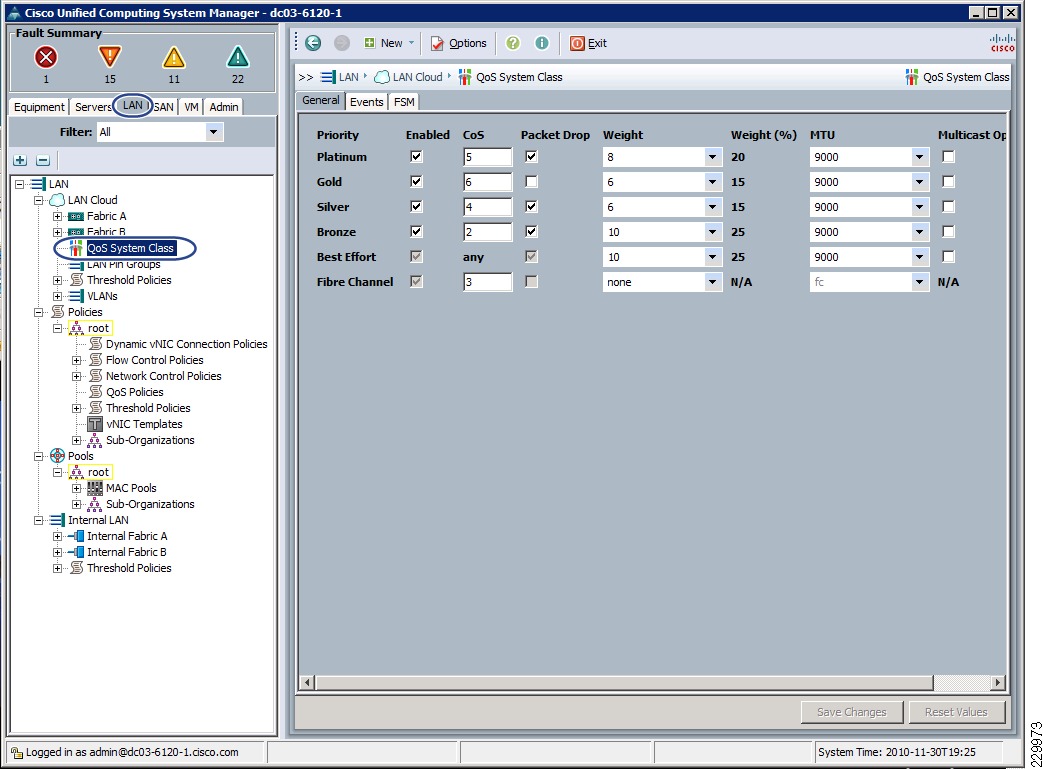Click the horizontal scrollbar right arrow
This screenshot has width=1043, height=769.
click(x=997, y=683)
